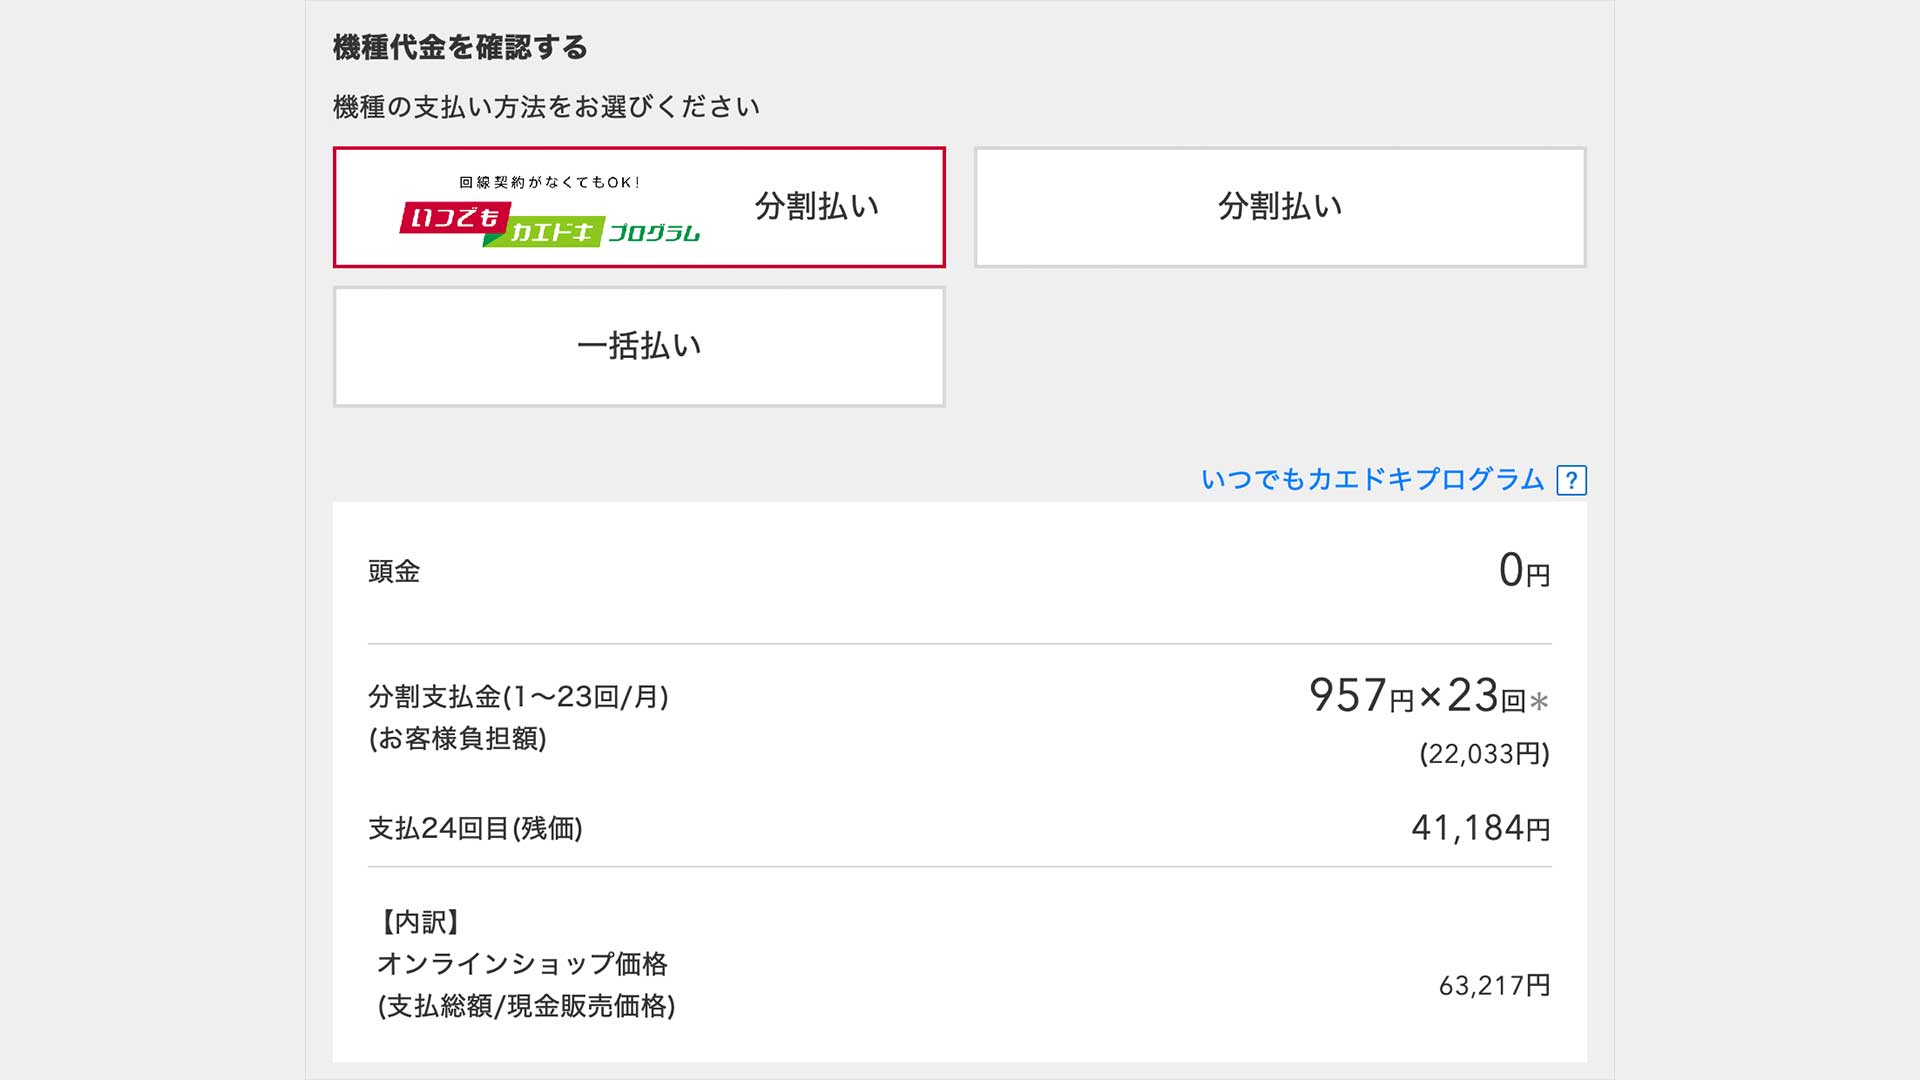Click the question mark help icon
The image size is (1920, 1080).
[1571, 481]
